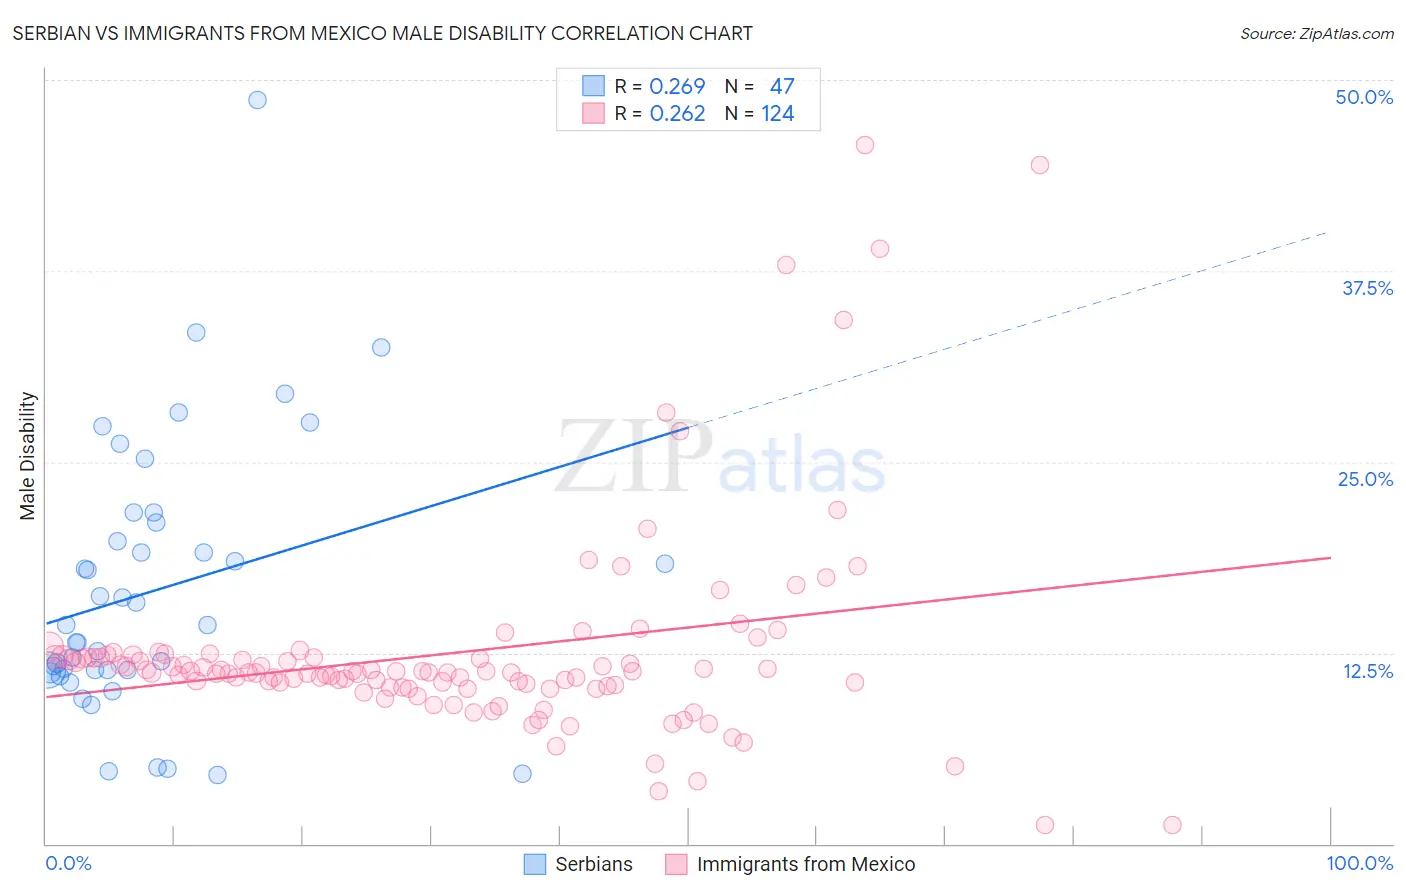Click the chart title text
1406x892 pixels.
click(382, 34)
